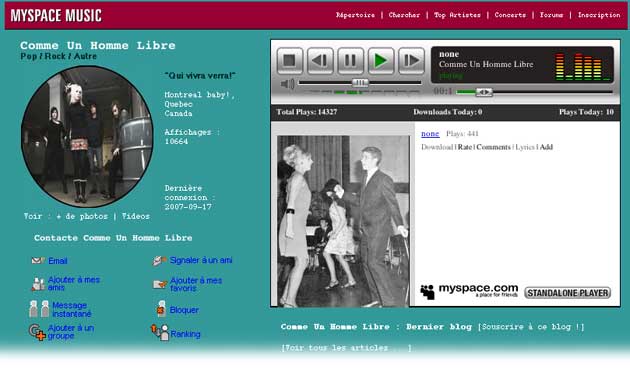This screenshot has height=369, width=630.
Task: Mute using the speaker icon
Action: click(x=287, y=84)
